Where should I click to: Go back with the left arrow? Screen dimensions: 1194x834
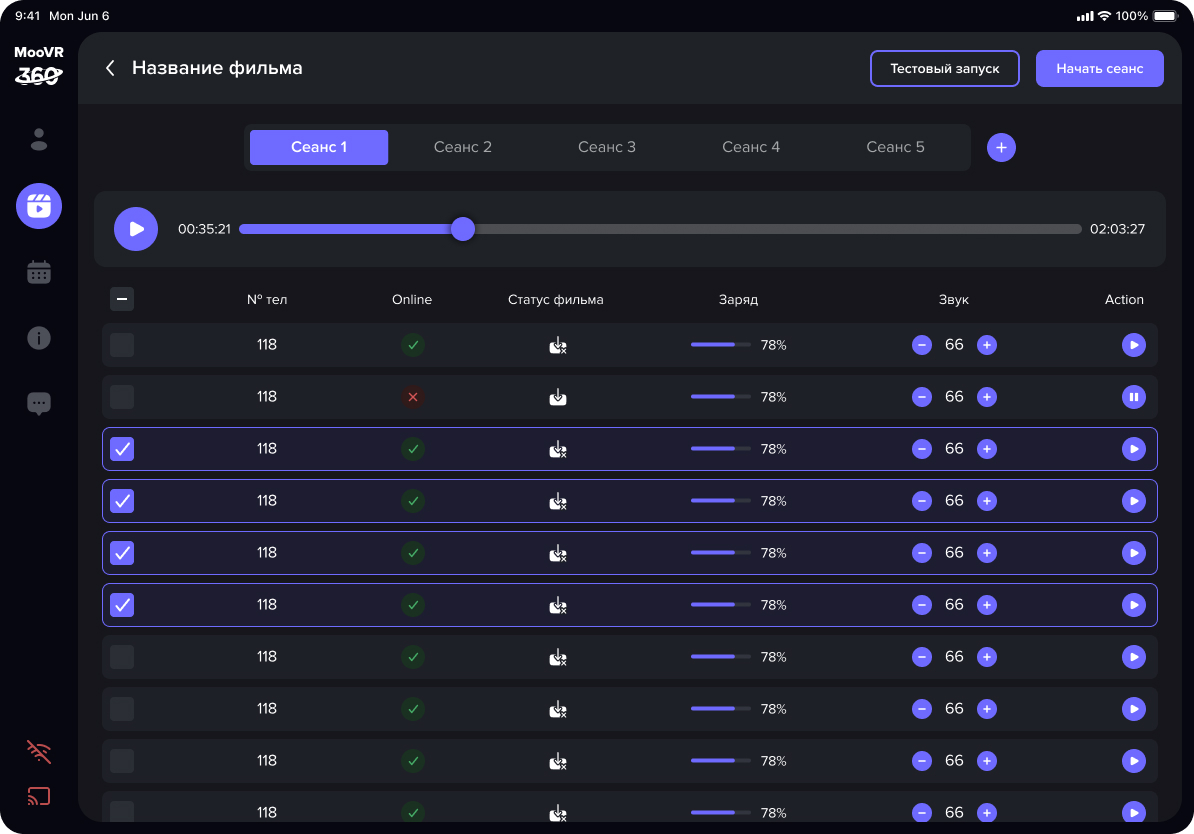coord(110,68)
